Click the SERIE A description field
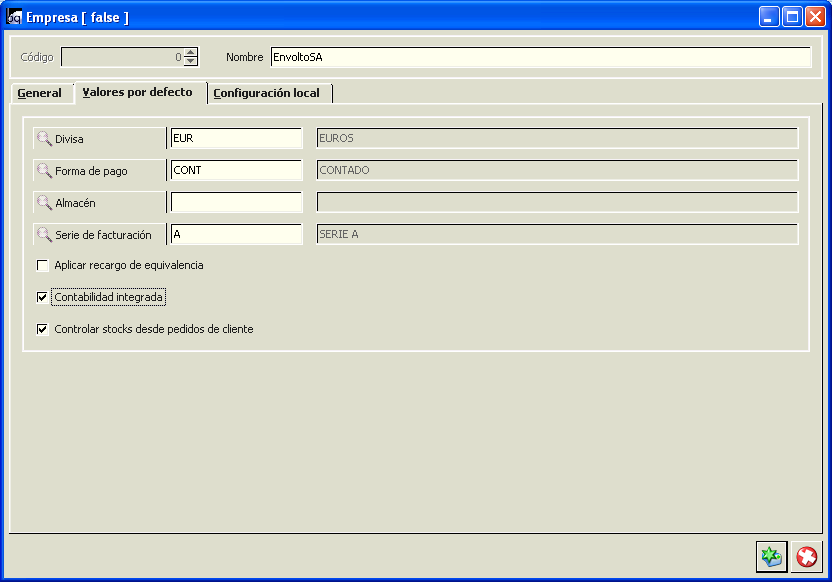This screenshot has width=832, height=582. tap(557, 234)
